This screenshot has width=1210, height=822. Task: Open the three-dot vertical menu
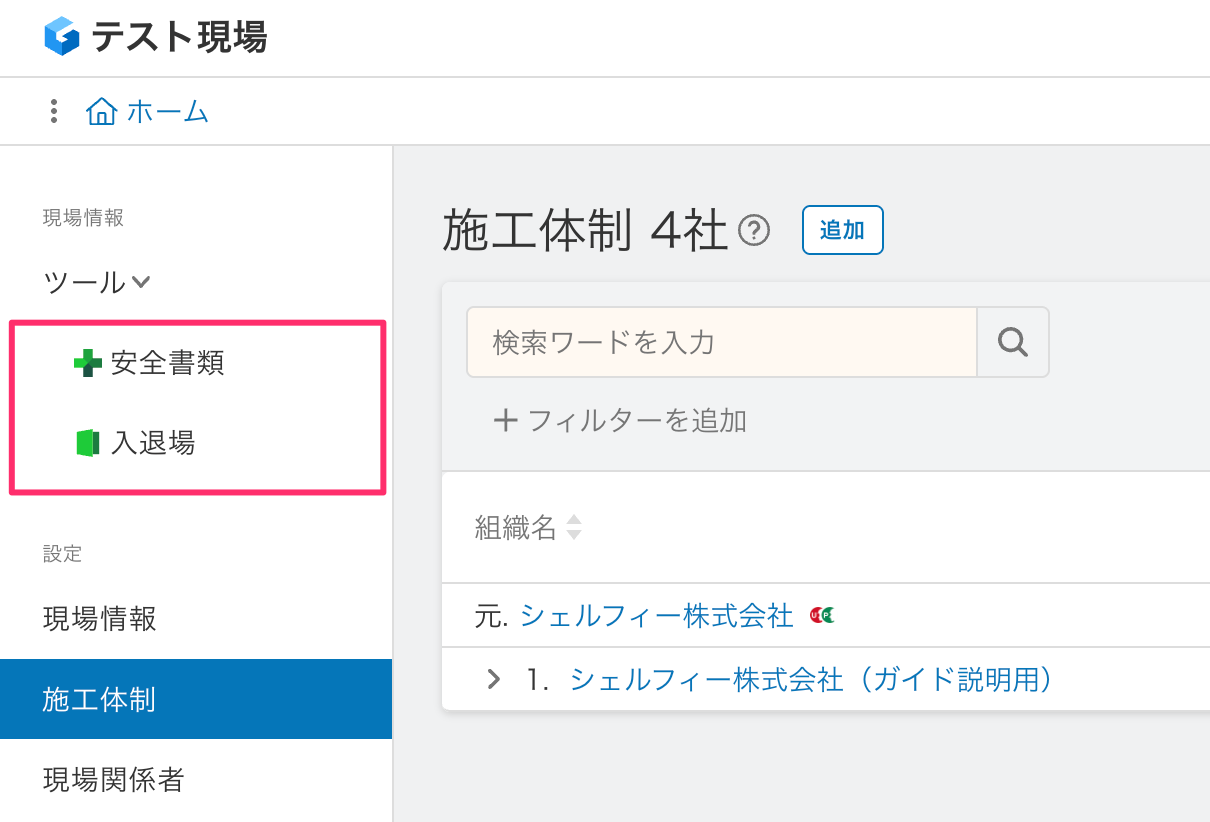[x=54, y=111]
